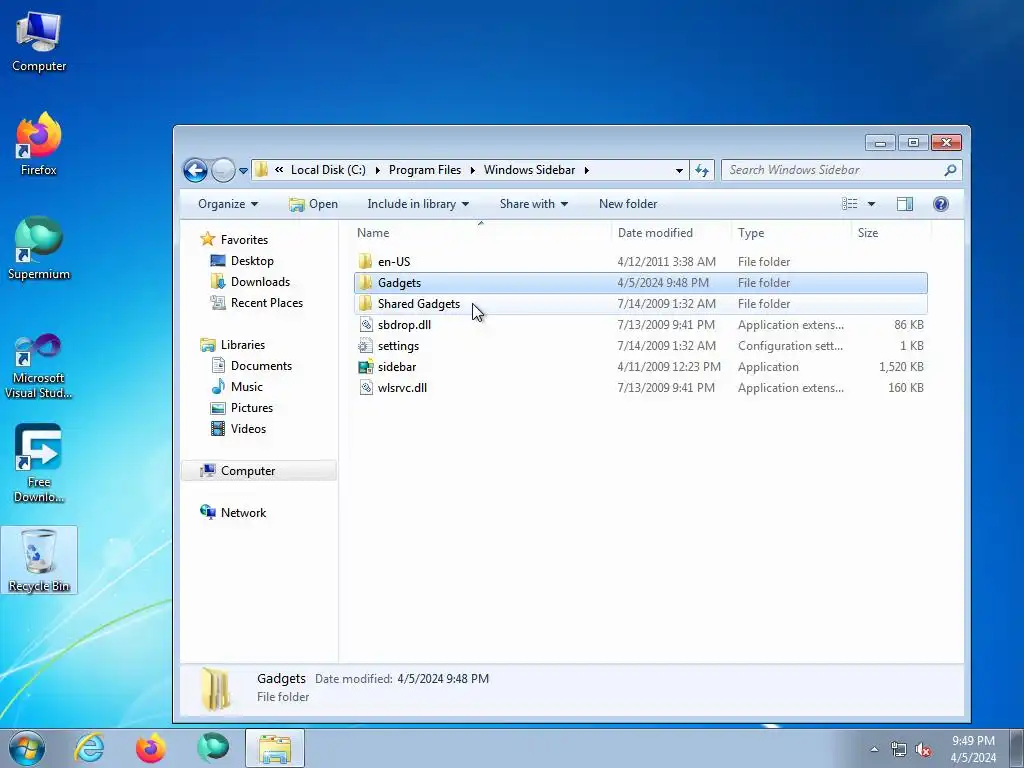Viewport: 1024px width, 768px height.
Task: Click the sidebar application icon
Action: pos(366,366)
